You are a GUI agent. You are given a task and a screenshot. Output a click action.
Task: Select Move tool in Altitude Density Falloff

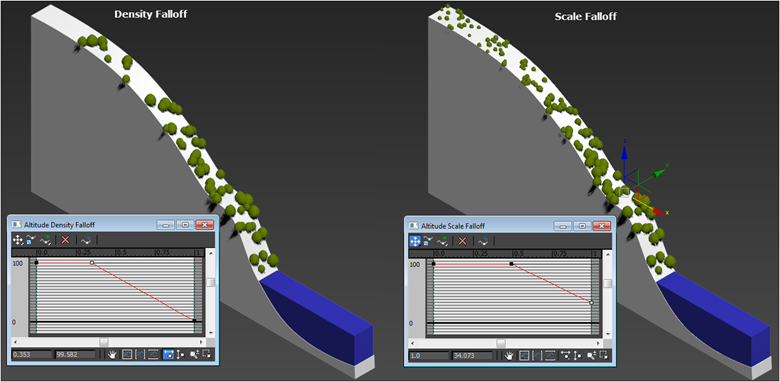(x=17, y=240)
